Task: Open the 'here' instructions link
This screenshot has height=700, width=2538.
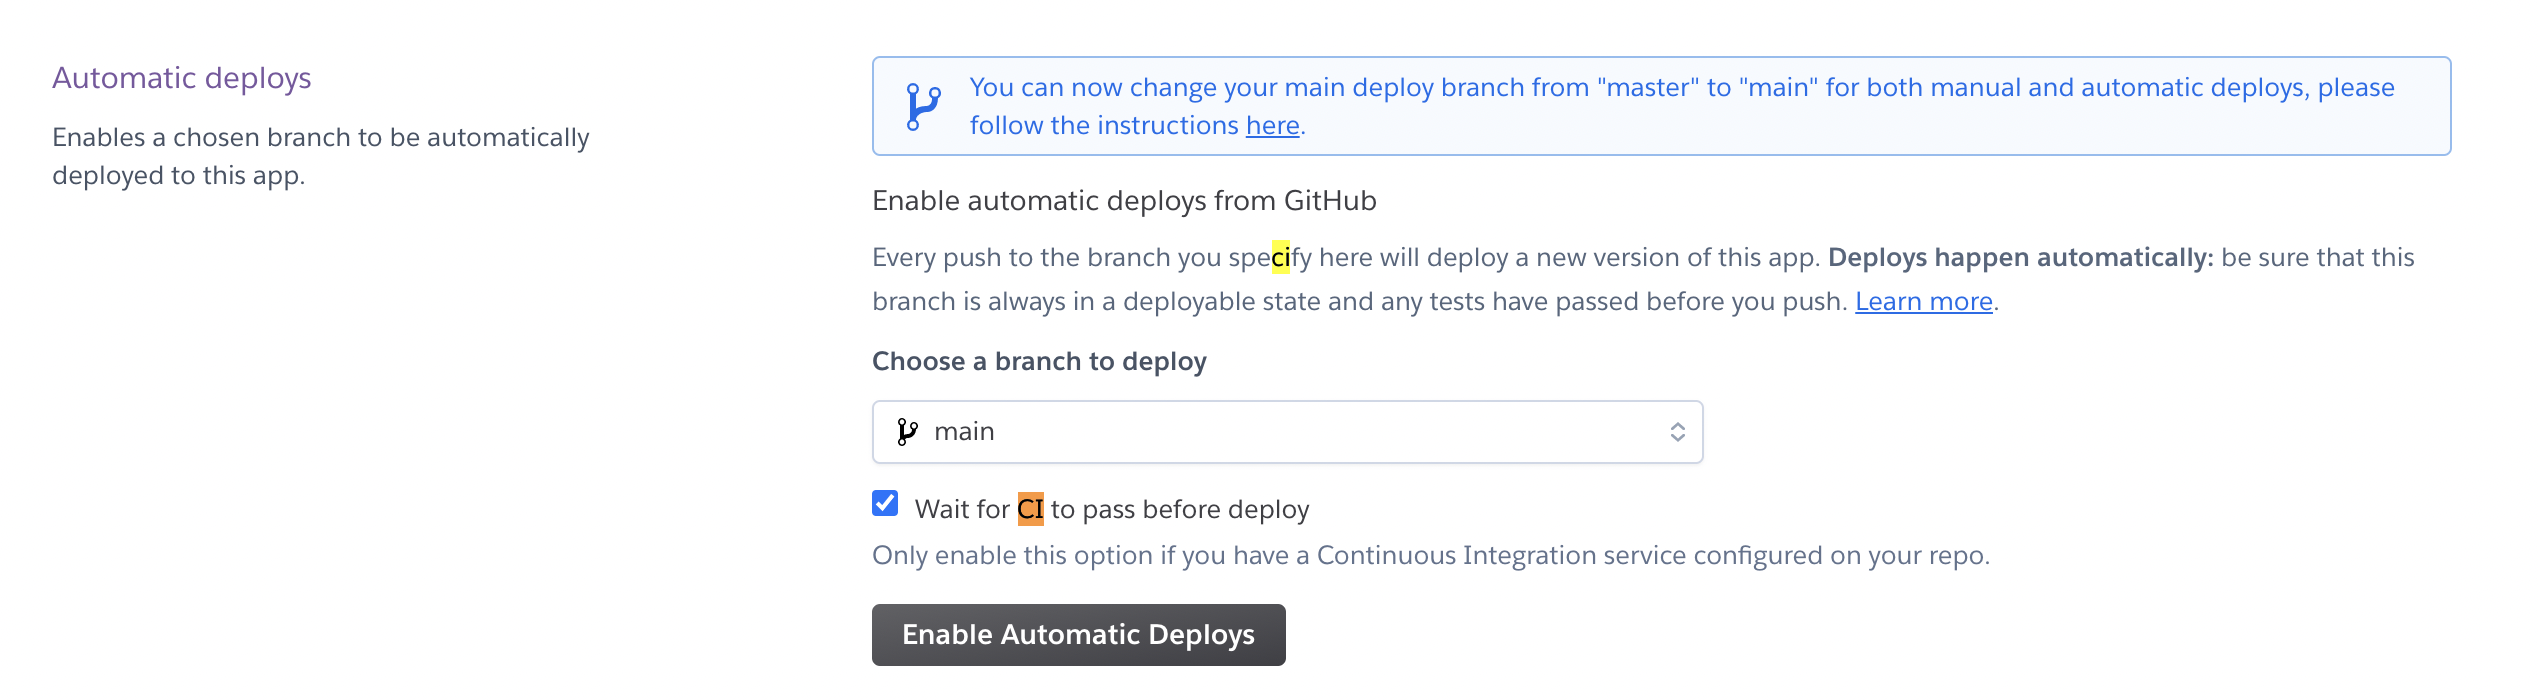Action: point(1272,126)
